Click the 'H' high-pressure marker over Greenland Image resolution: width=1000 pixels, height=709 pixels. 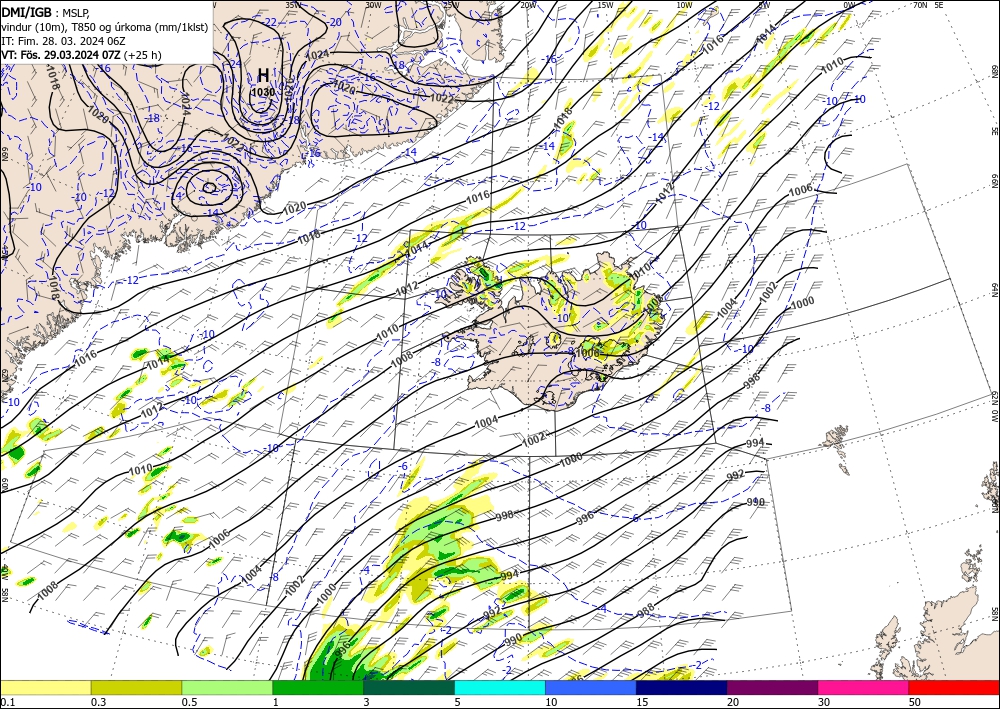tap(263, 75)
